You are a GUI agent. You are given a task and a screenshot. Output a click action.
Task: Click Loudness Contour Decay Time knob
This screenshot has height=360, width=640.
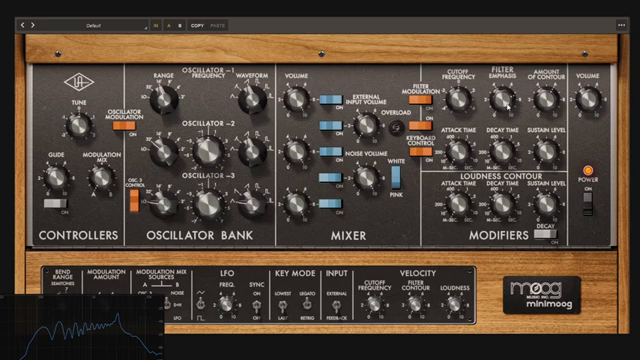click(502, 204)
